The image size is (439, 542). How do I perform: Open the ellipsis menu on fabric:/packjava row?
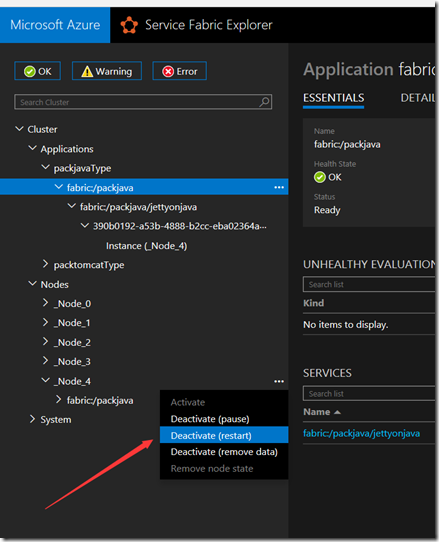pos(279,187)
